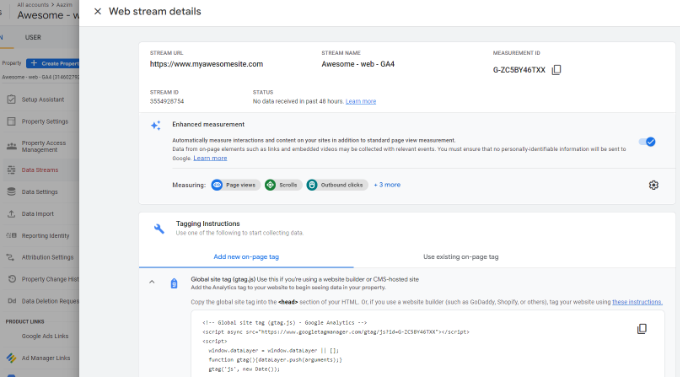Collapse the Global site tag section
Screen dimensions: 680x377
tap(152, 282)
